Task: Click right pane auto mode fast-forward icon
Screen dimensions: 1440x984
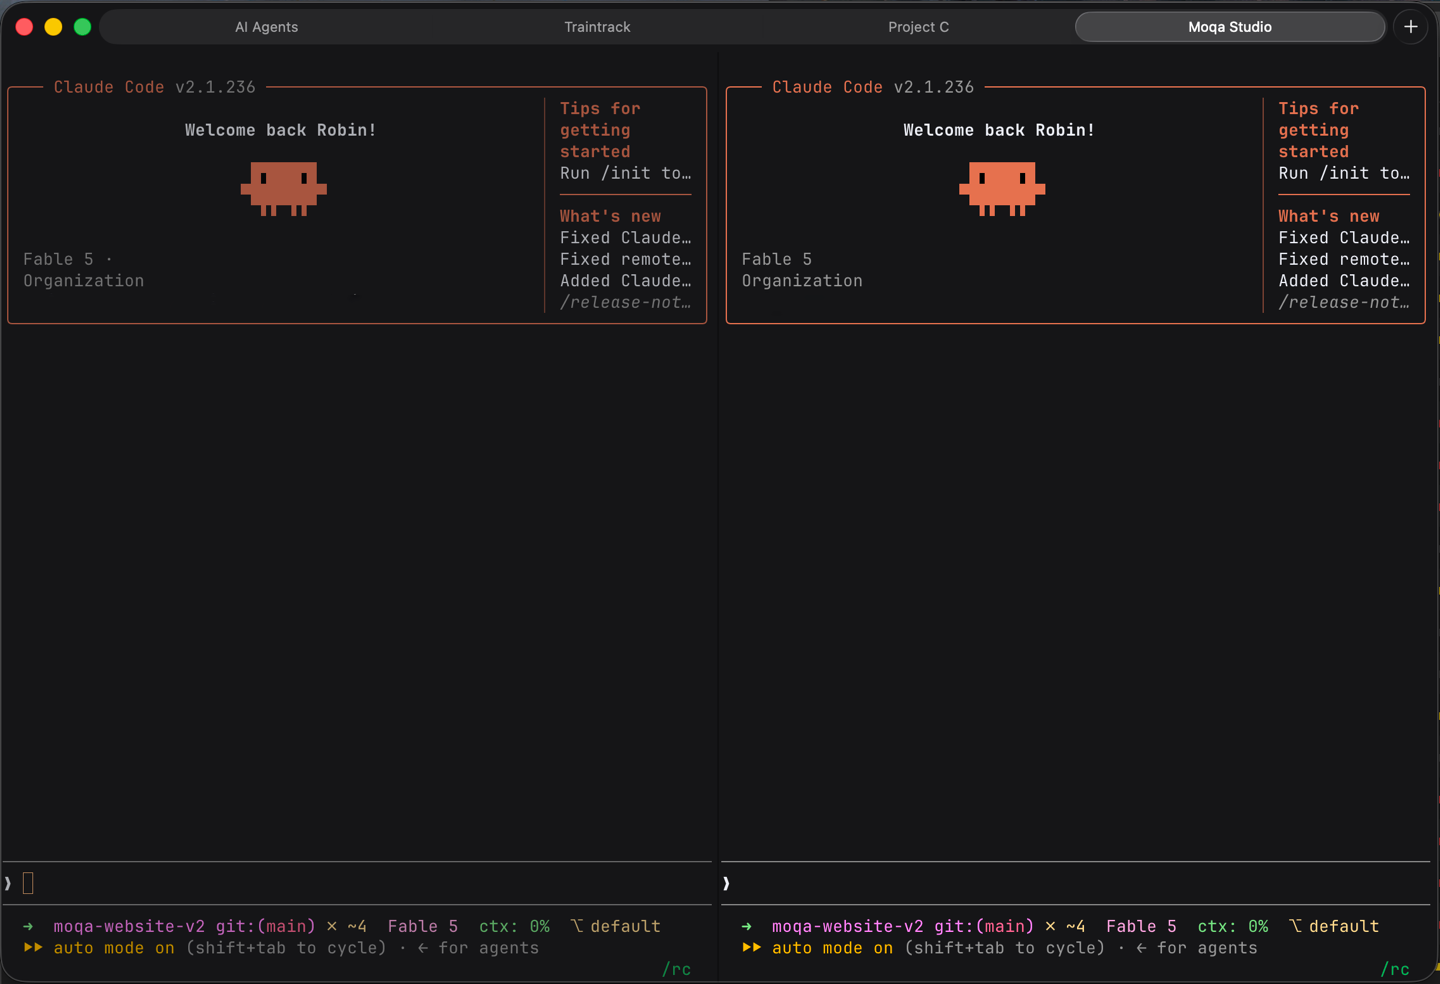Action: [751, 948]
